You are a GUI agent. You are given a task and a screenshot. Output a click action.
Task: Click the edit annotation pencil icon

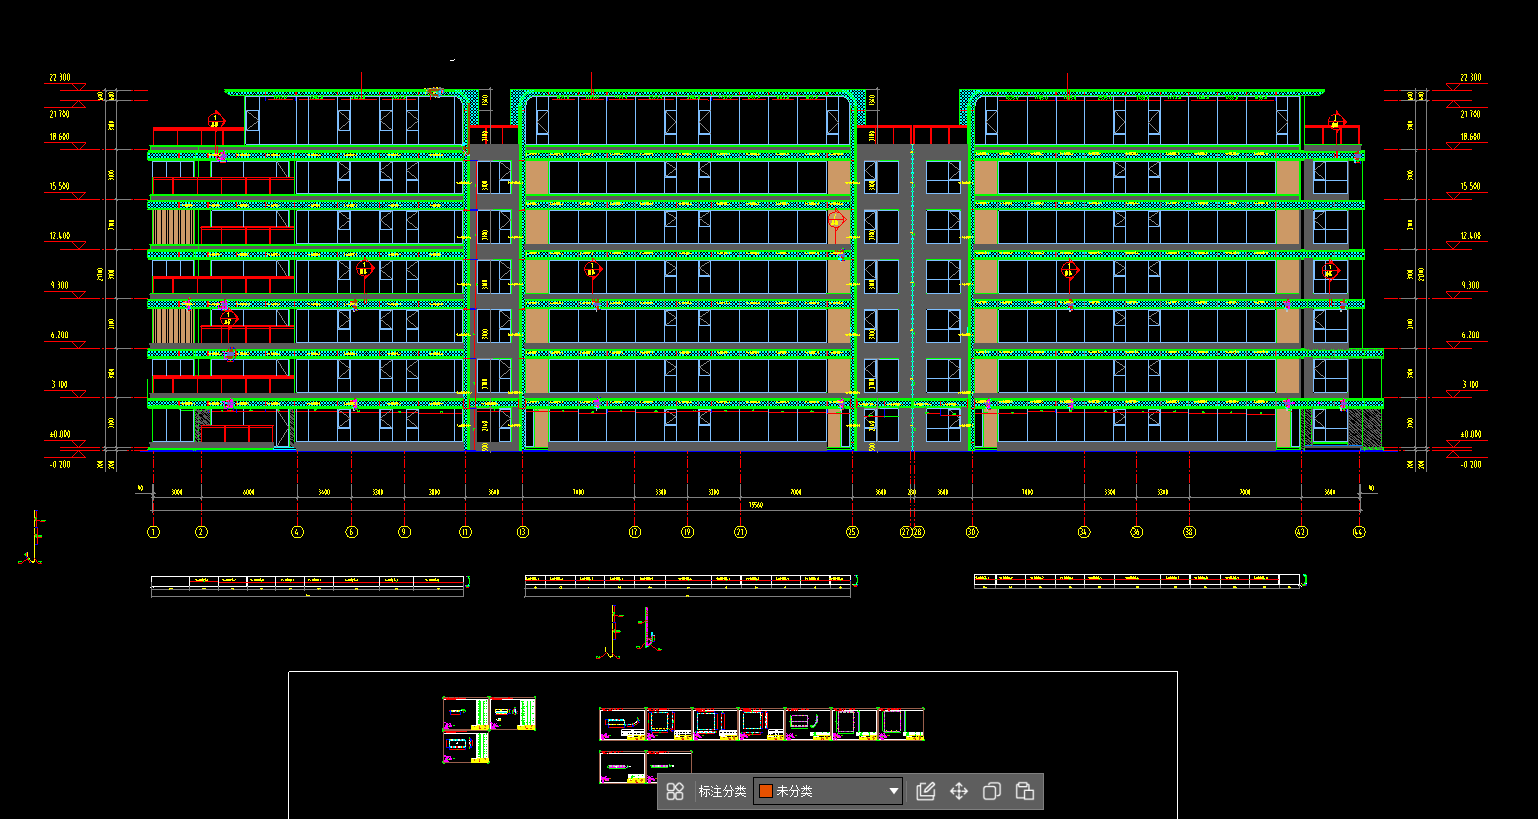pyautogui.click(x=926, y=791)
